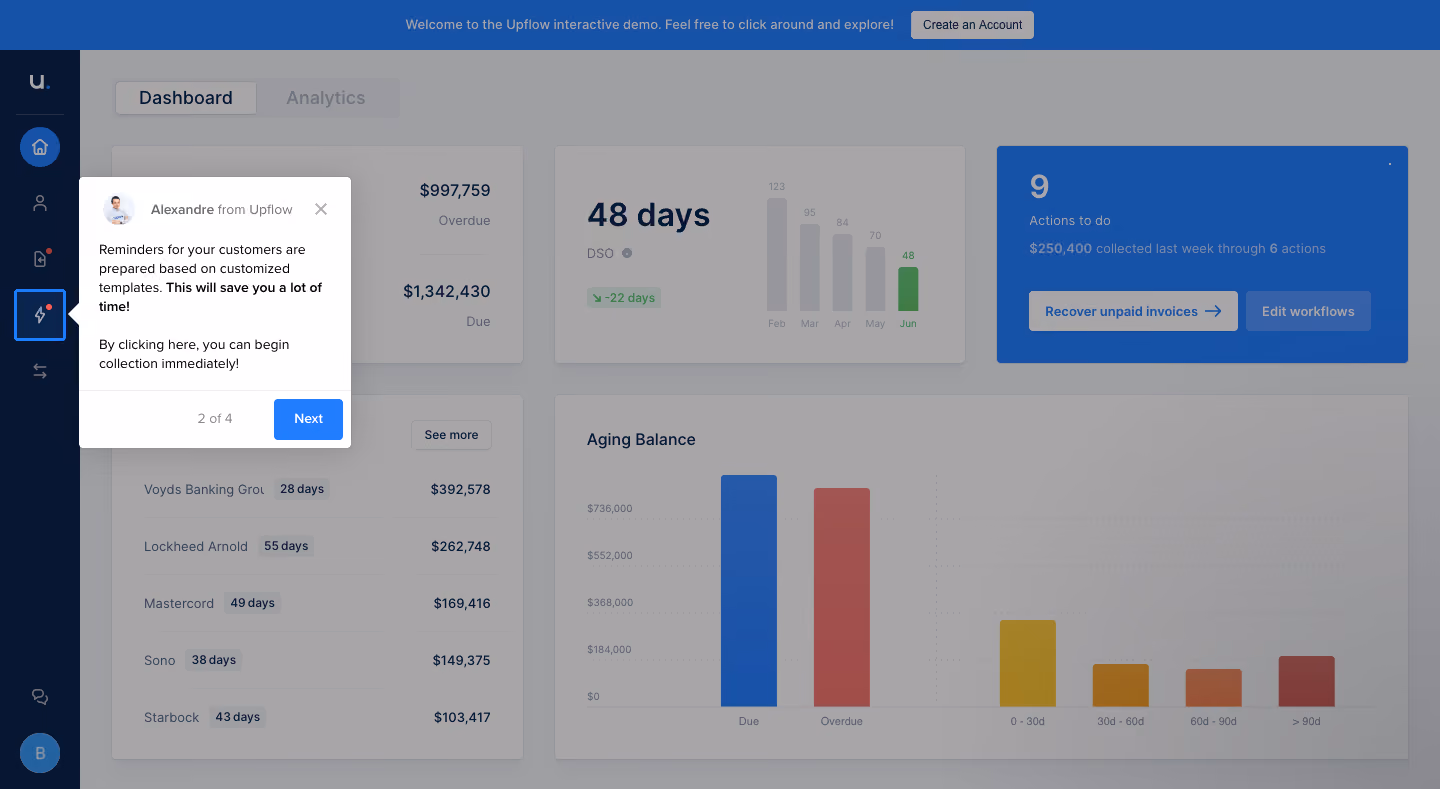Click the green Jun DSO bar
The height and width of the screenshot is (789, 1440).
(908, 289)
